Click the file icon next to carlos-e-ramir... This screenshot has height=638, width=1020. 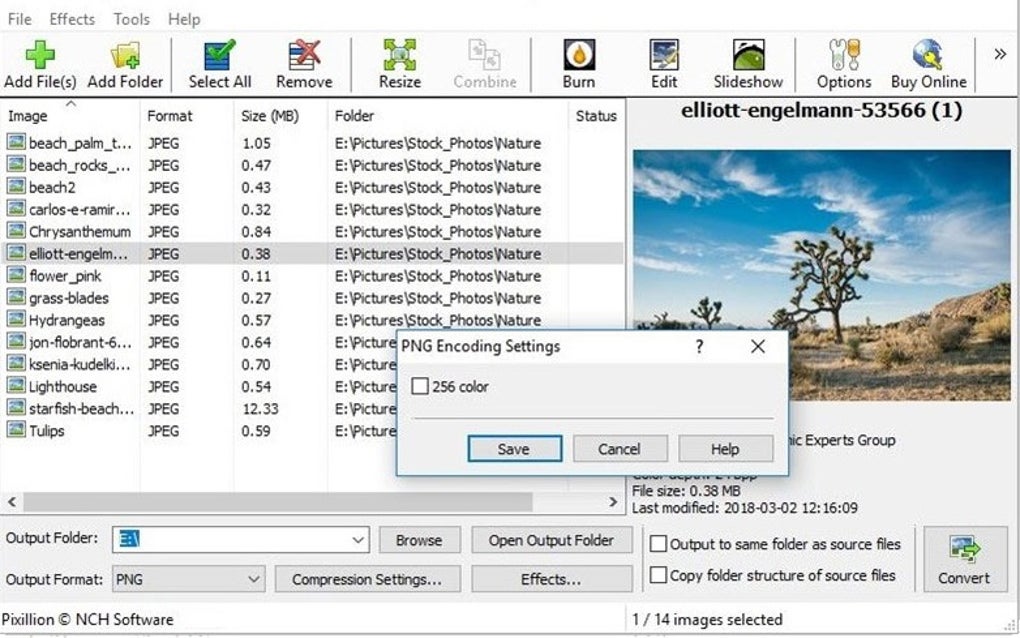(x=16, y=208)
